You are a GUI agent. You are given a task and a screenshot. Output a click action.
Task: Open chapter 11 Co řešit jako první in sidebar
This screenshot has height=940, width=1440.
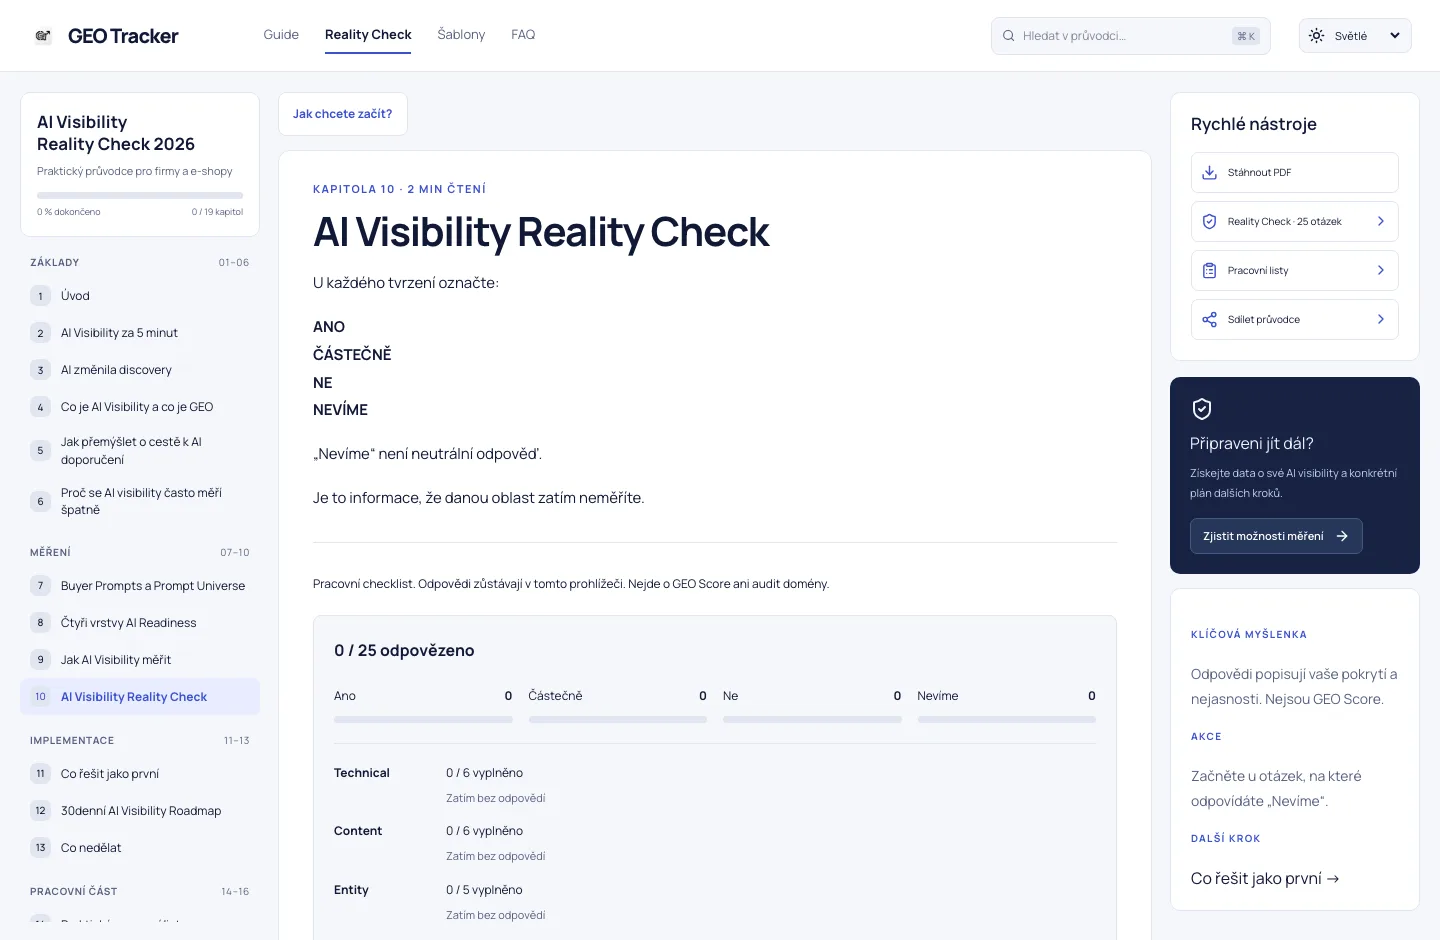[x=140, y=774]
